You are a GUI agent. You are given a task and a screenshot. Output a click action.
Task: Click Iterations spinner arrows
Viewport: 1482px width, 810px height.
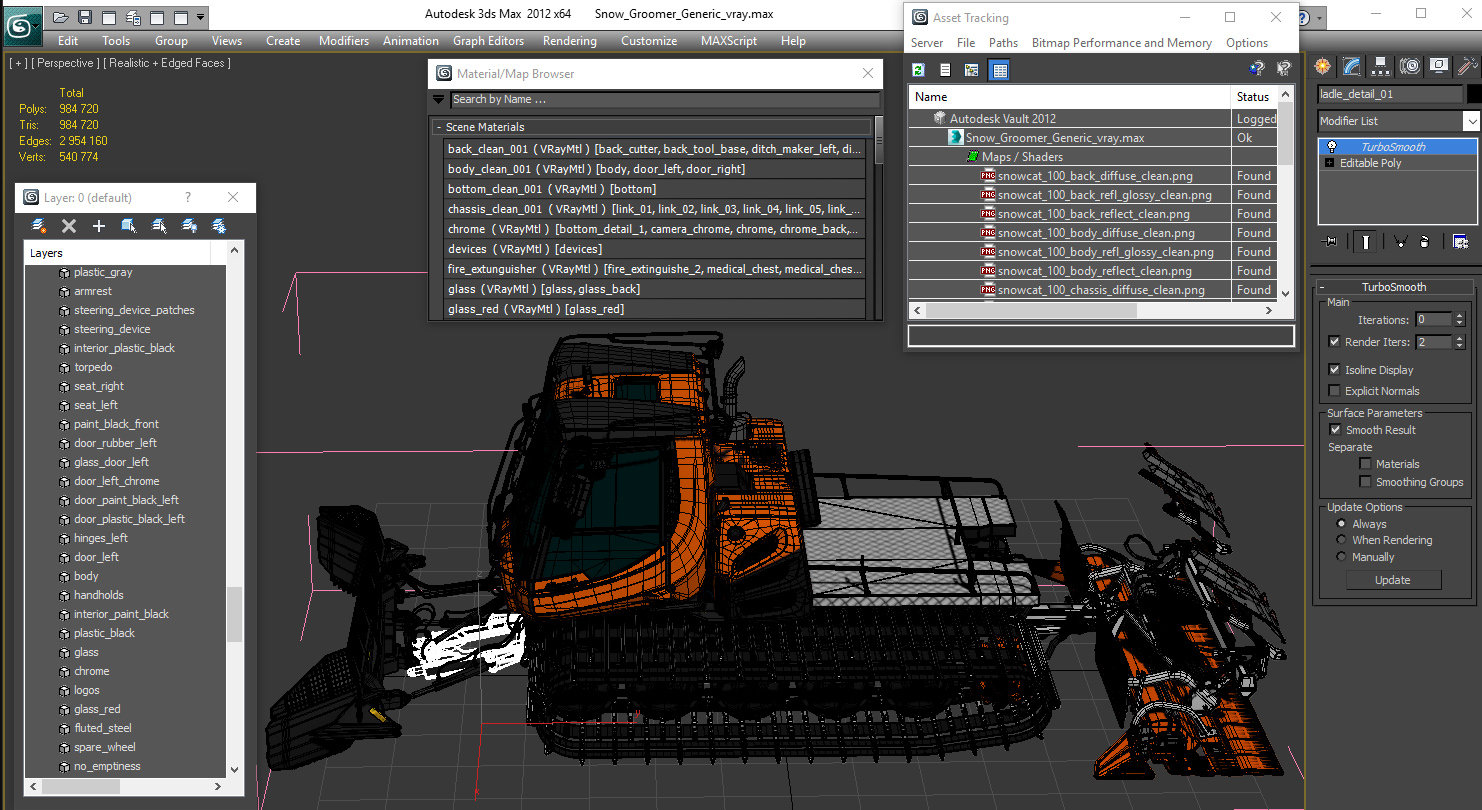coord(1460,320)
